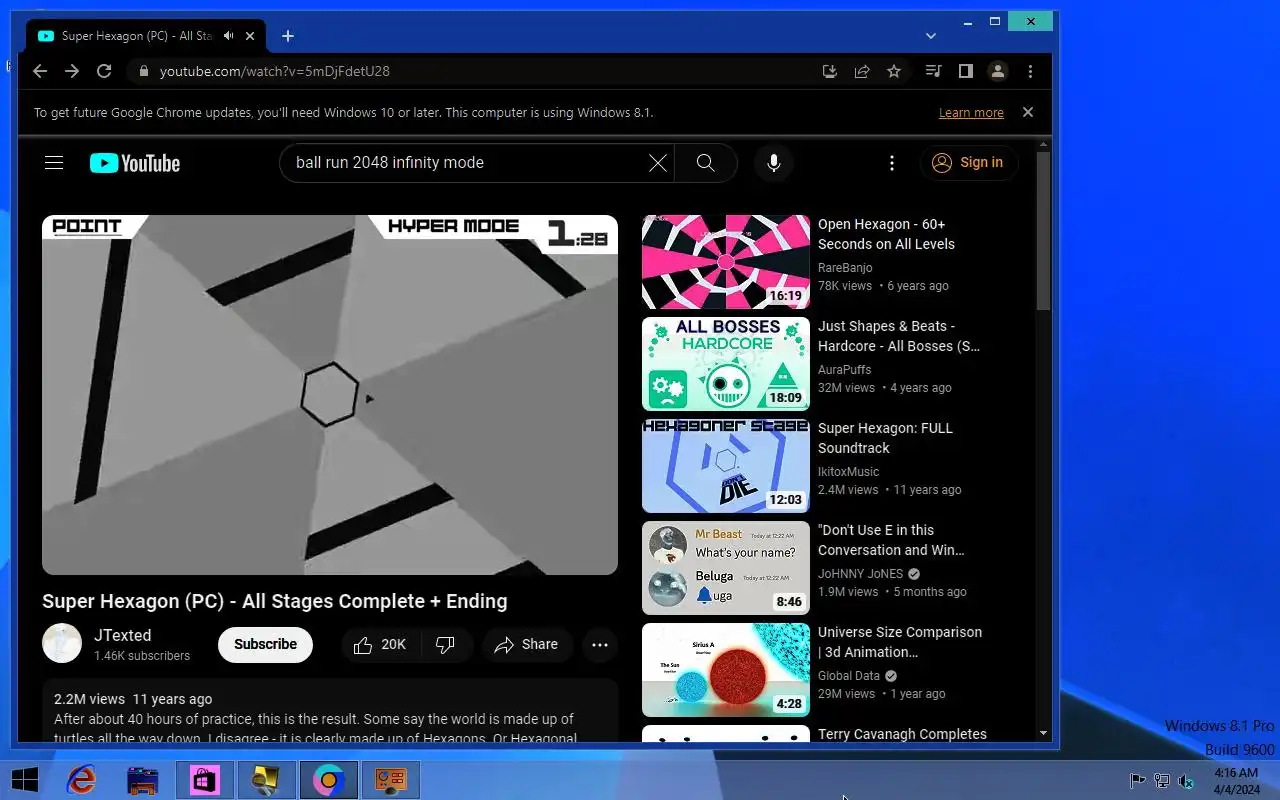Image resolution: width=1280 pixels, height=800 pixels.
Task: Dislike the video with thumbs down
Action: pos(446,645)
